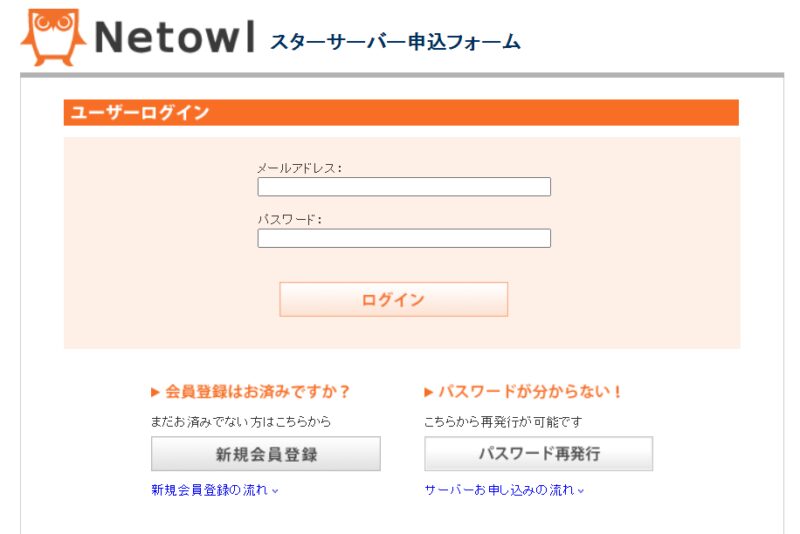Click the 会員登録はお済みですか？ heading

point(258,392)
